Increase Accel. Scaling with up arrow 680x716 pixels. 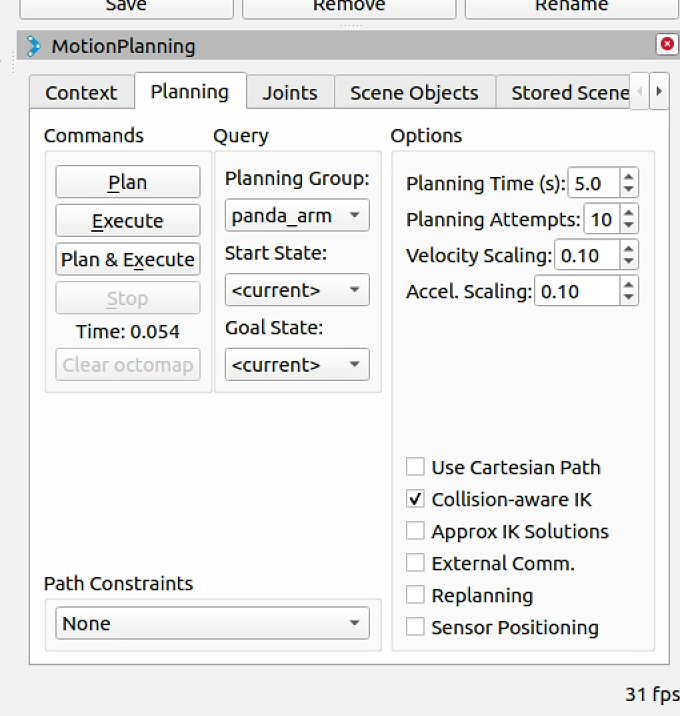629,285
